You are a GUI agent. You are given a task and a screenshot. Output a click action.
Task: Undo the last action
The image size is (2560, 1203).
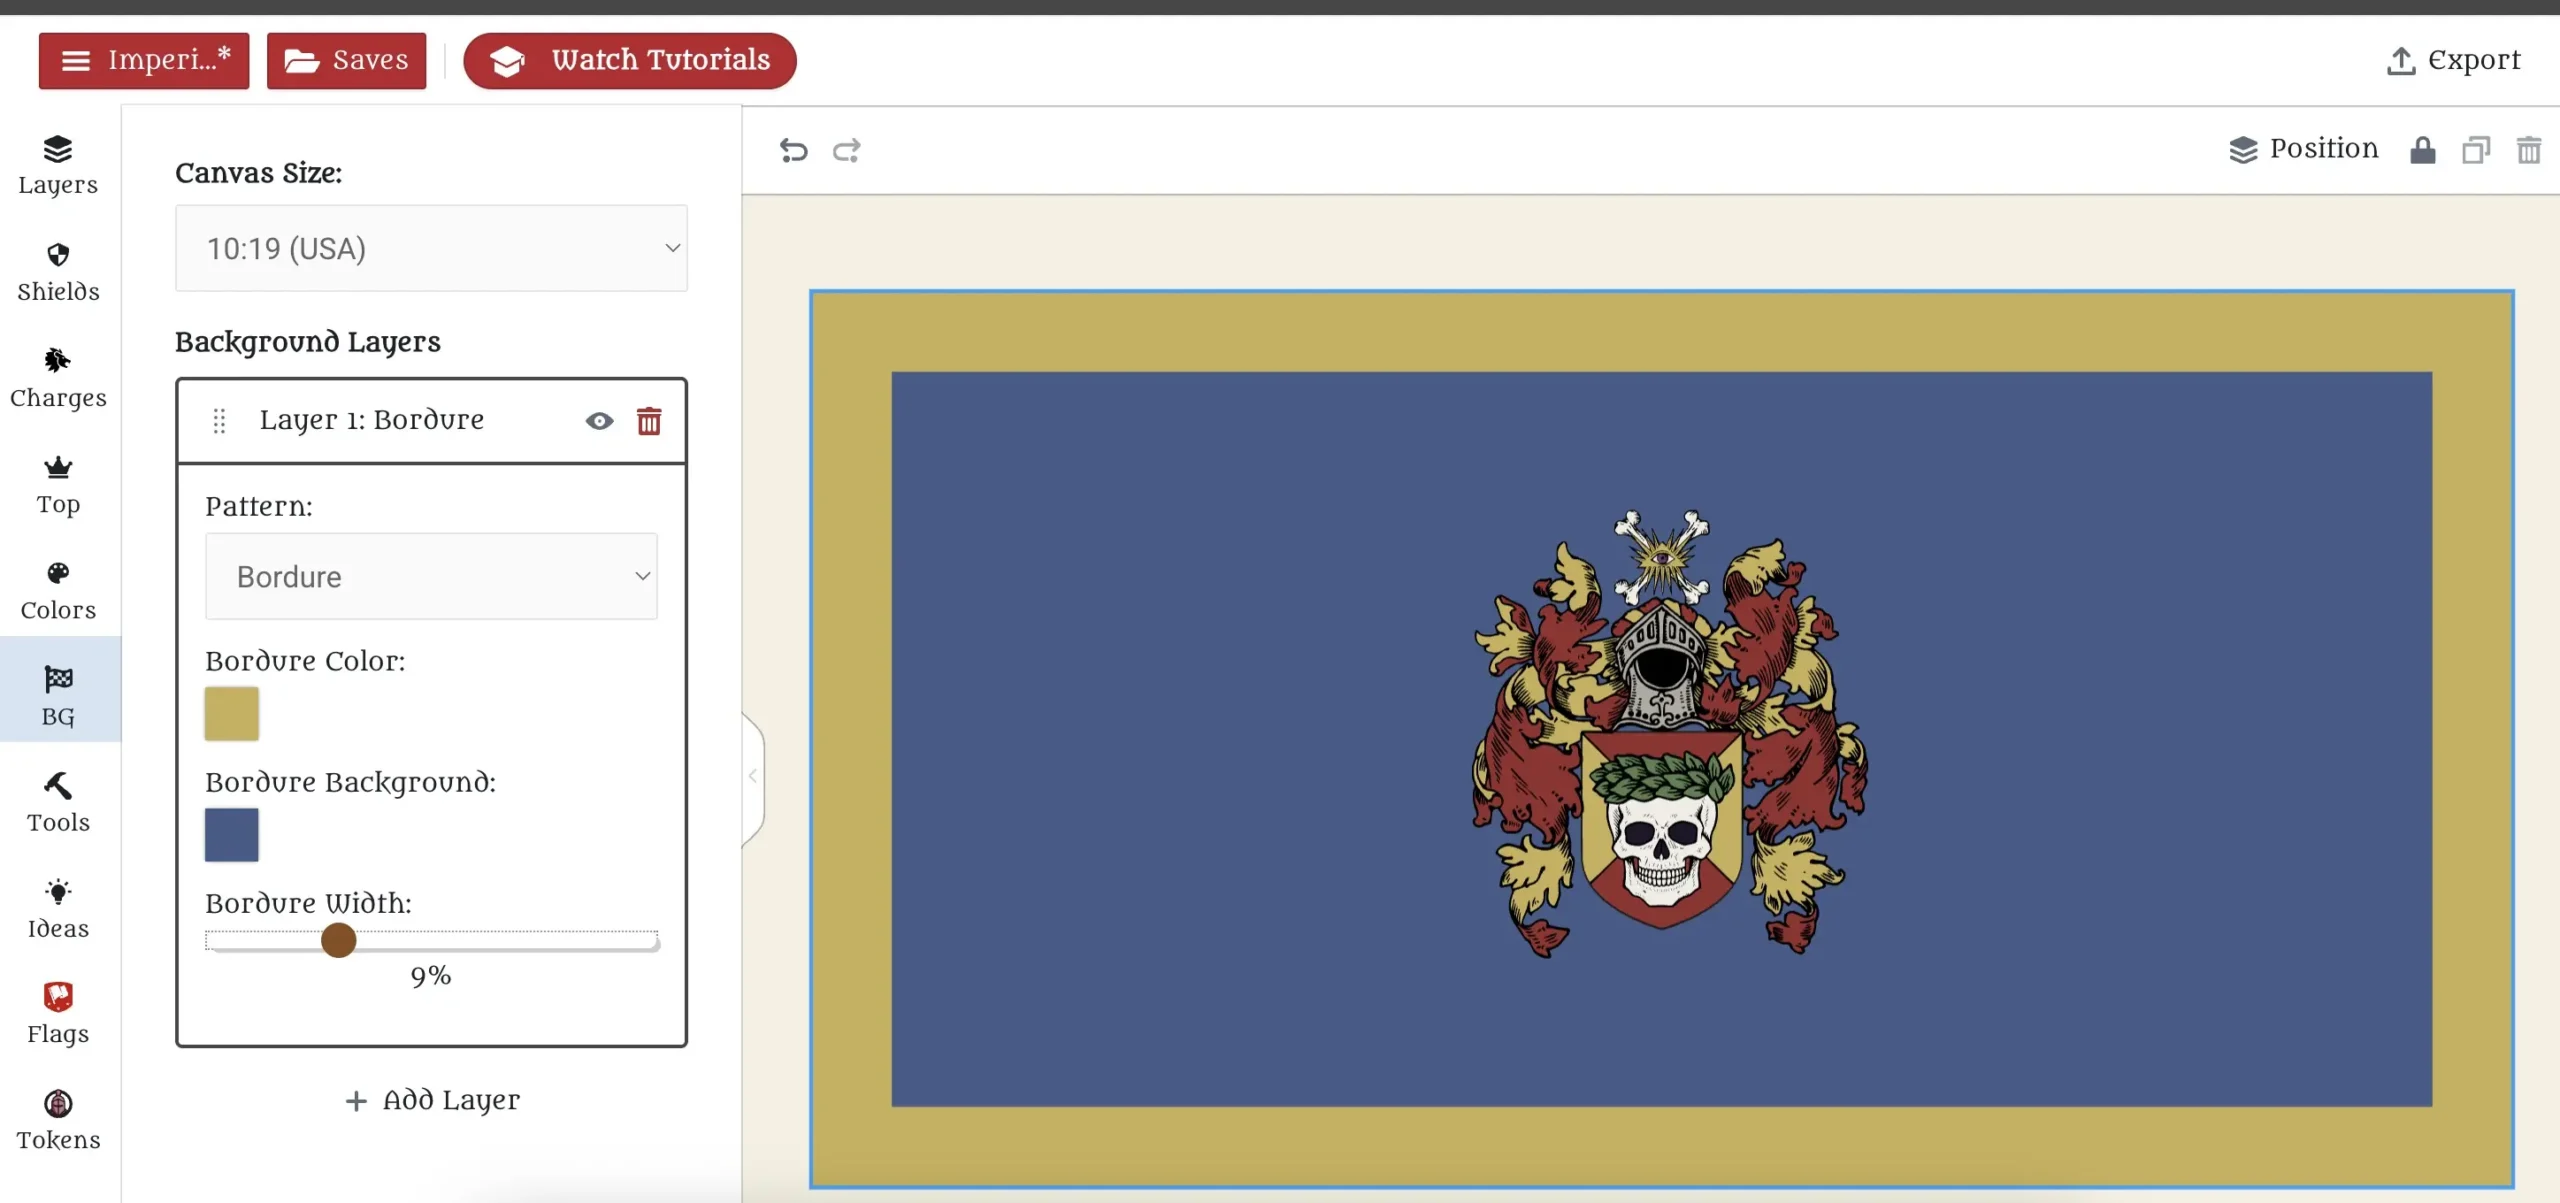(x=793, y=150)
